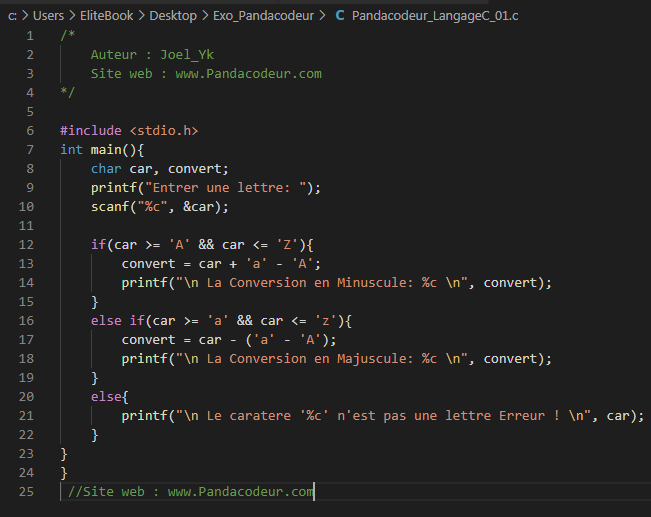This screenshot has width=651, height=517.
Task: Click 'scanf' call on line 10
Action: (x=110, y=207)
